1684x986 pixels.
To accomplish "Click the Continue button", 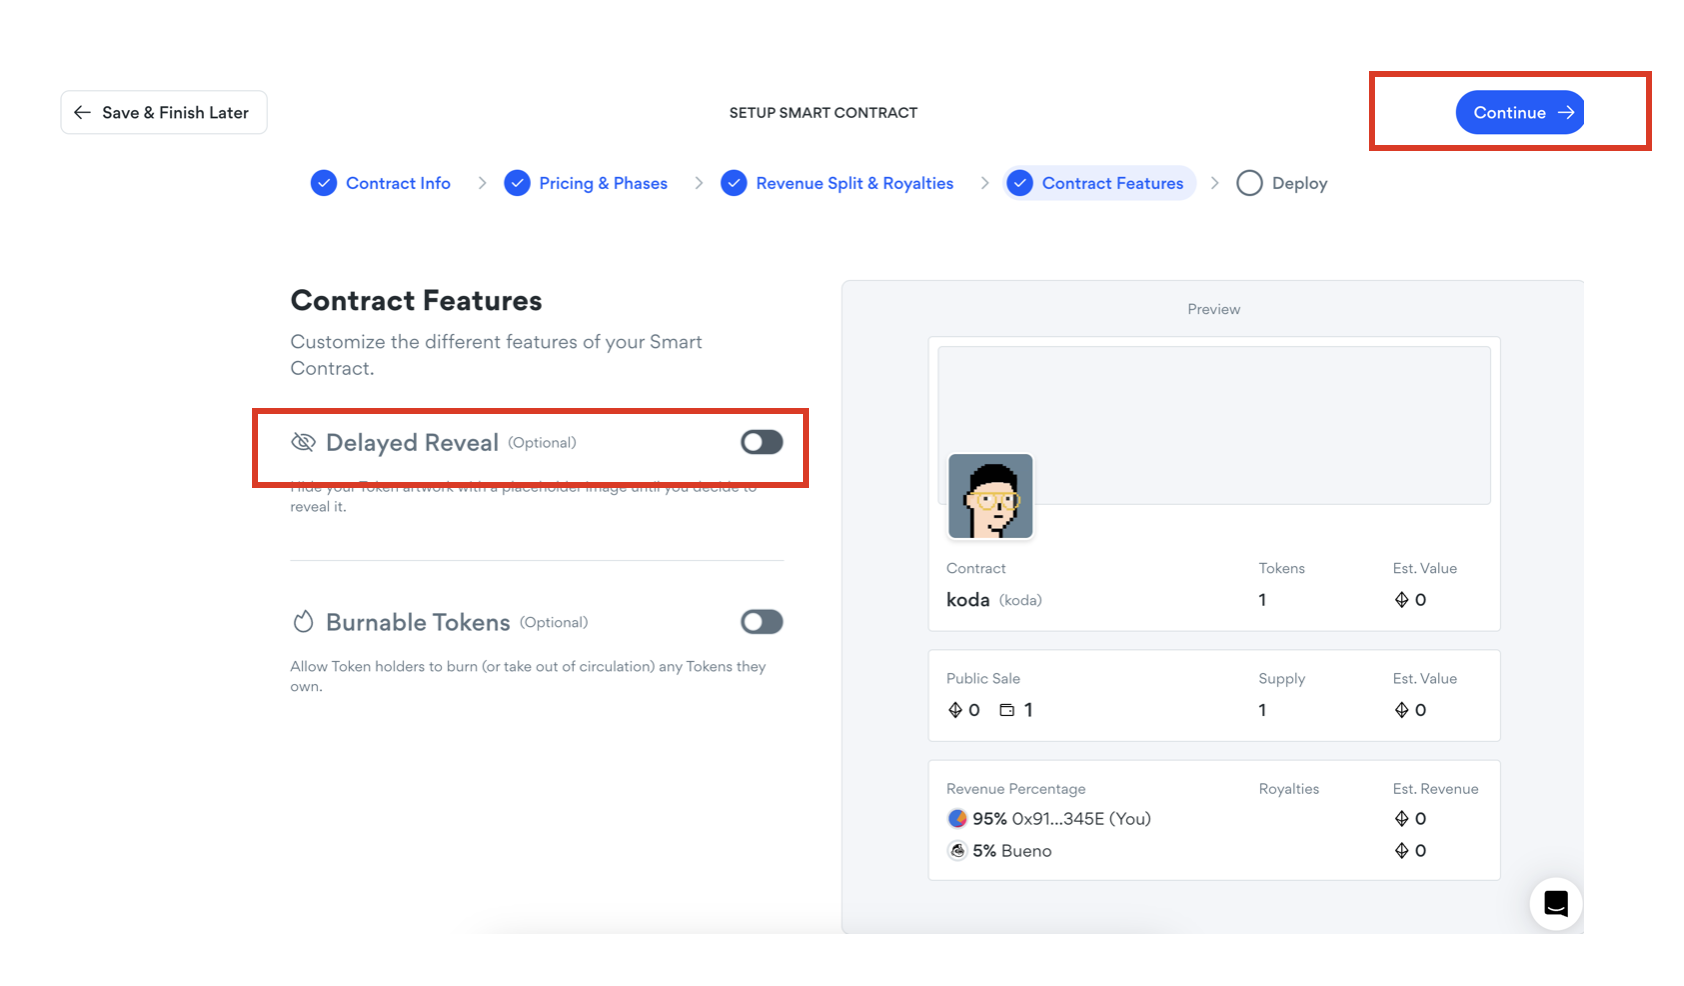I will pos(1519,112).
